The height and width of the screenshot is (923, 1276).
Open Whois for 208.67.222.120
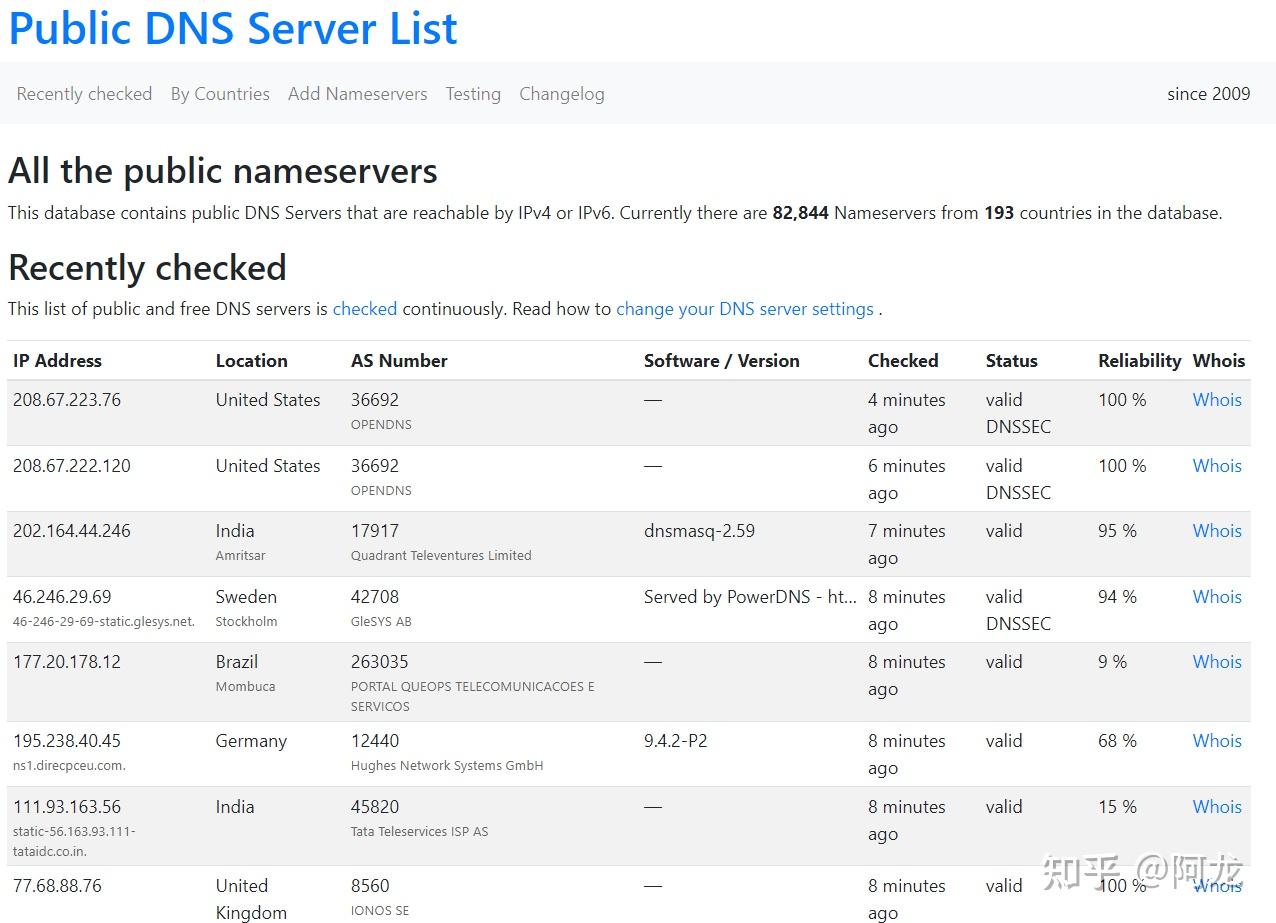(x=1217, y=466)
